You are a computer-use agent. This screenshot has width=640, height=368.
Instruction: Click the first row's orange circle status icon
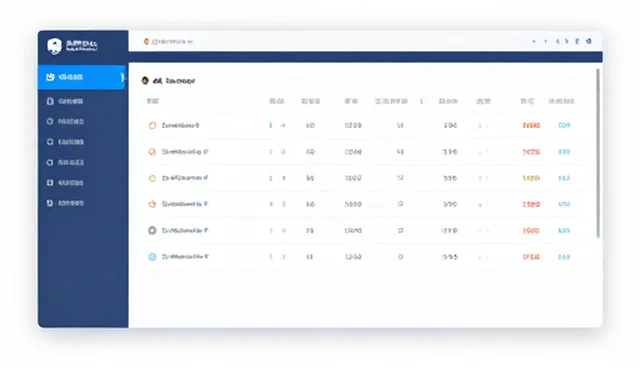pos(152,125)
